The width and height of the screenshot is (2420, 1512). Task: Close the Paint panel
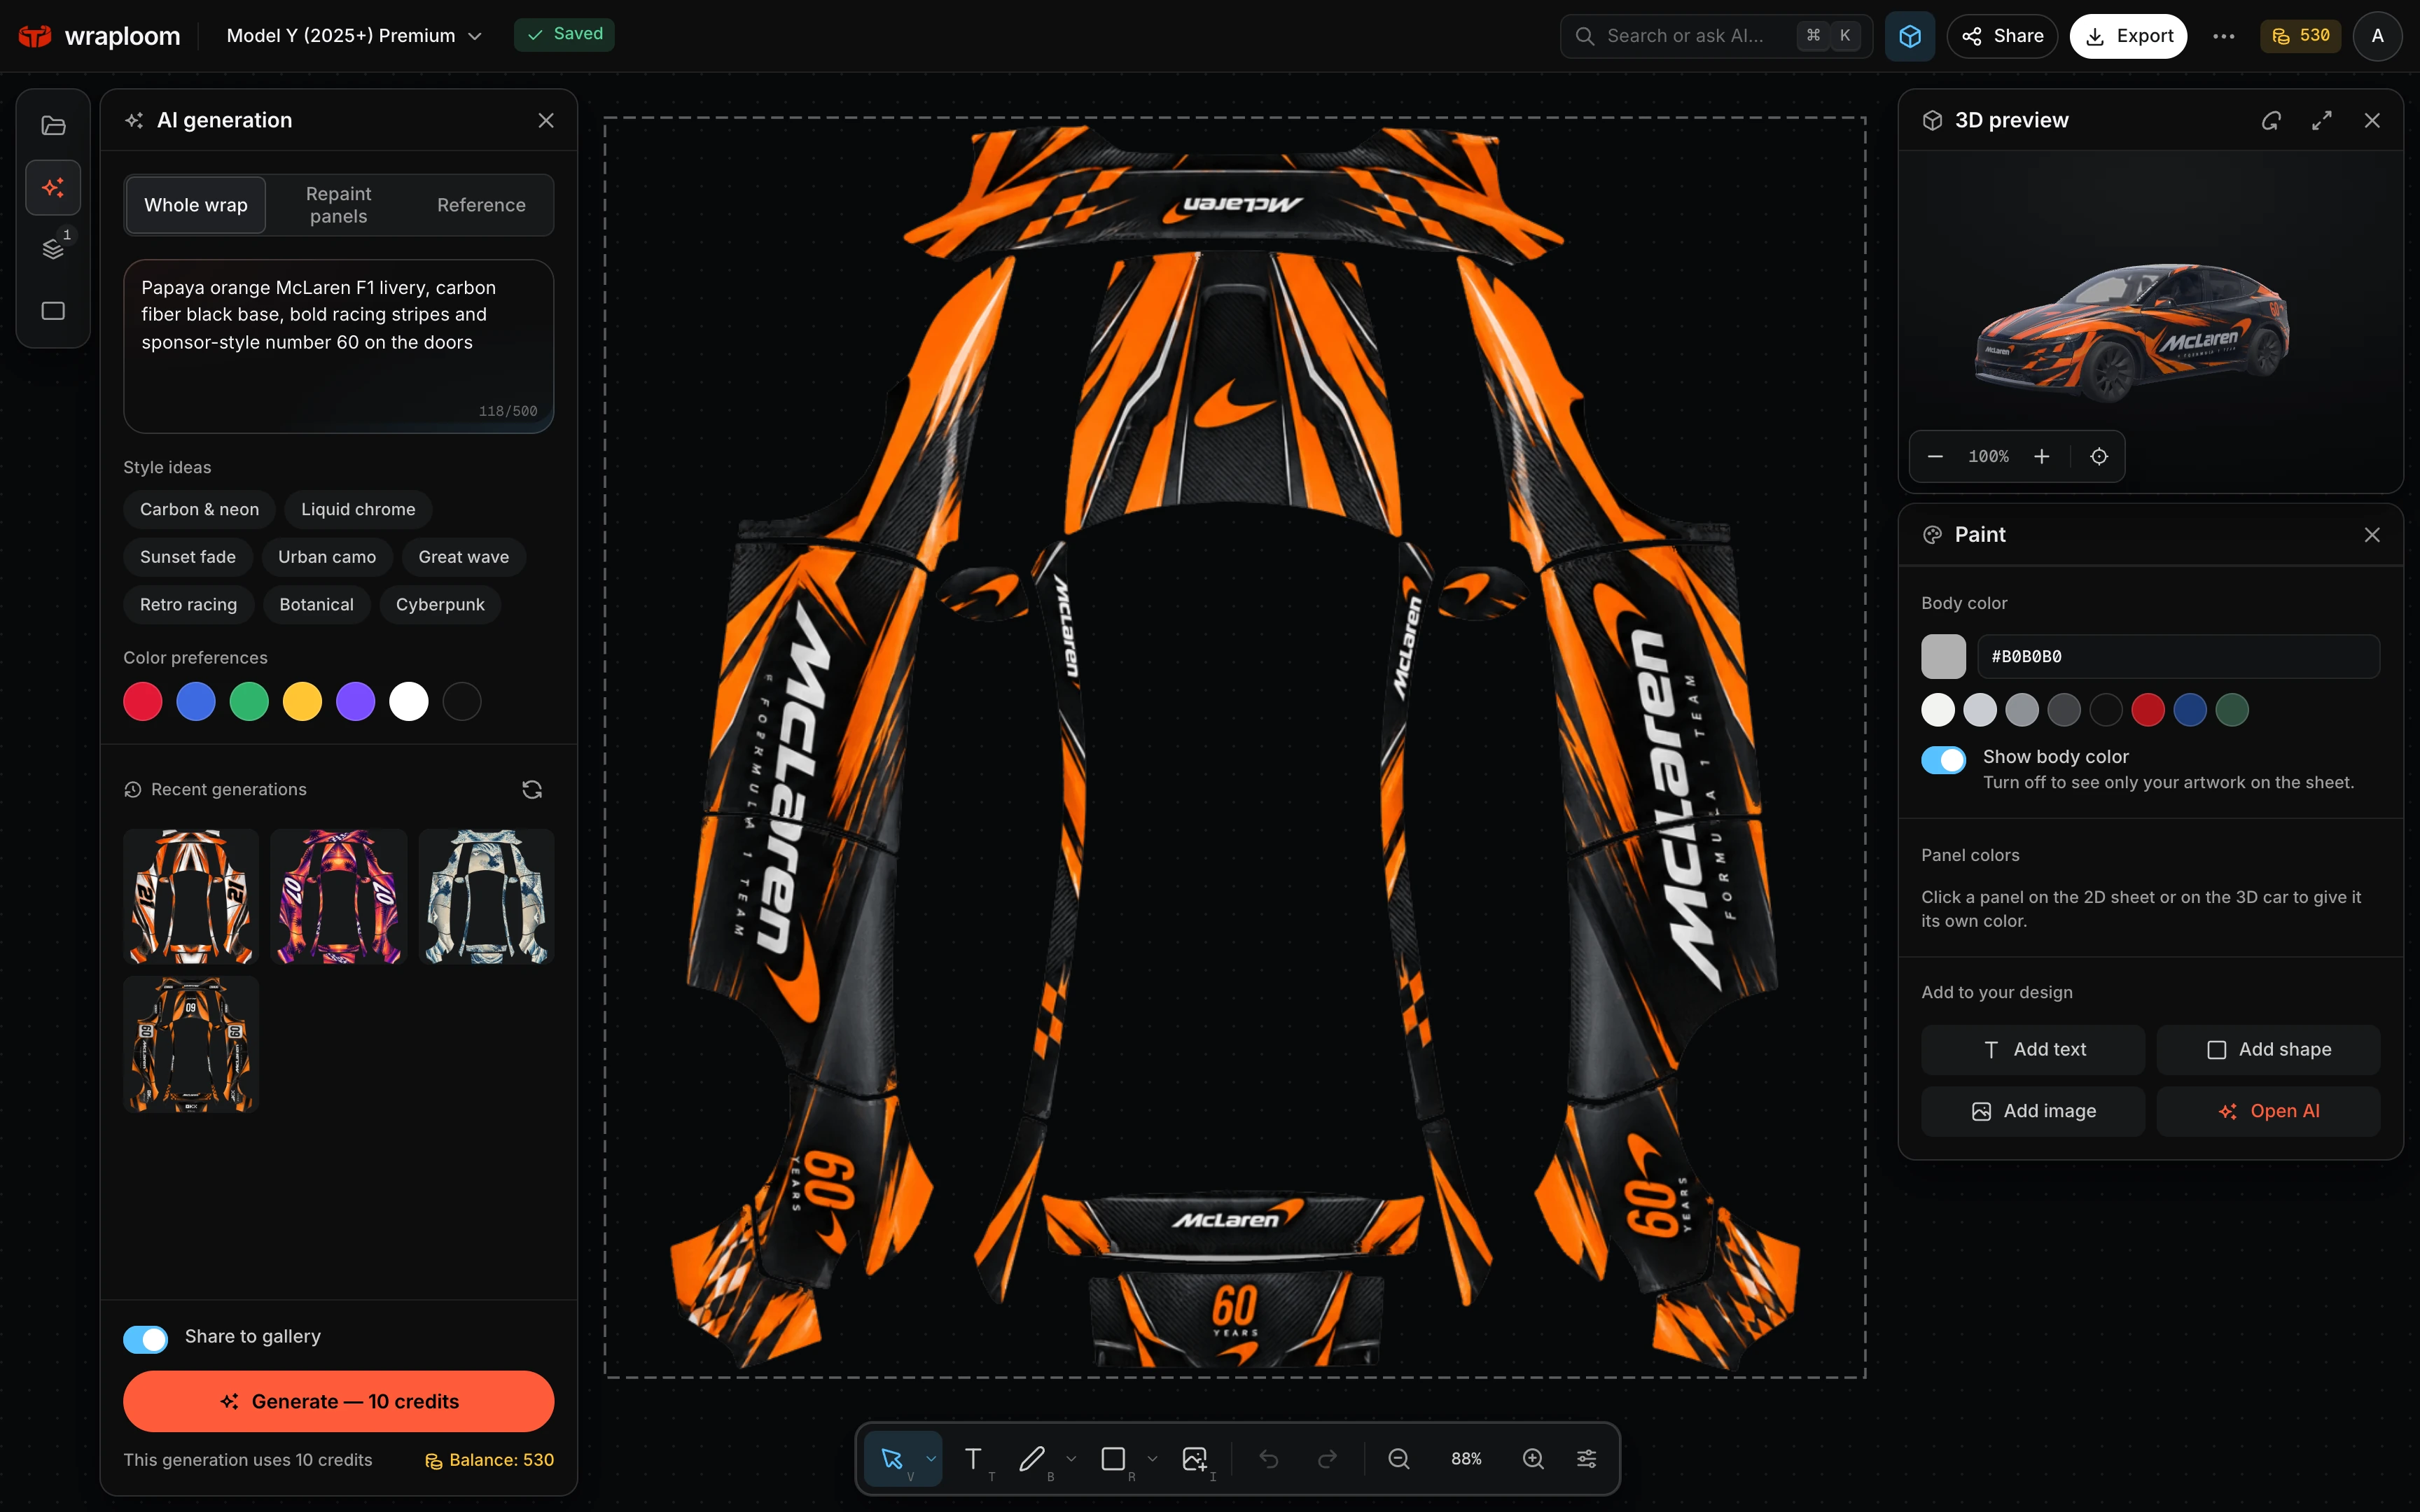pyautogui.click(x=2372, y=535)
